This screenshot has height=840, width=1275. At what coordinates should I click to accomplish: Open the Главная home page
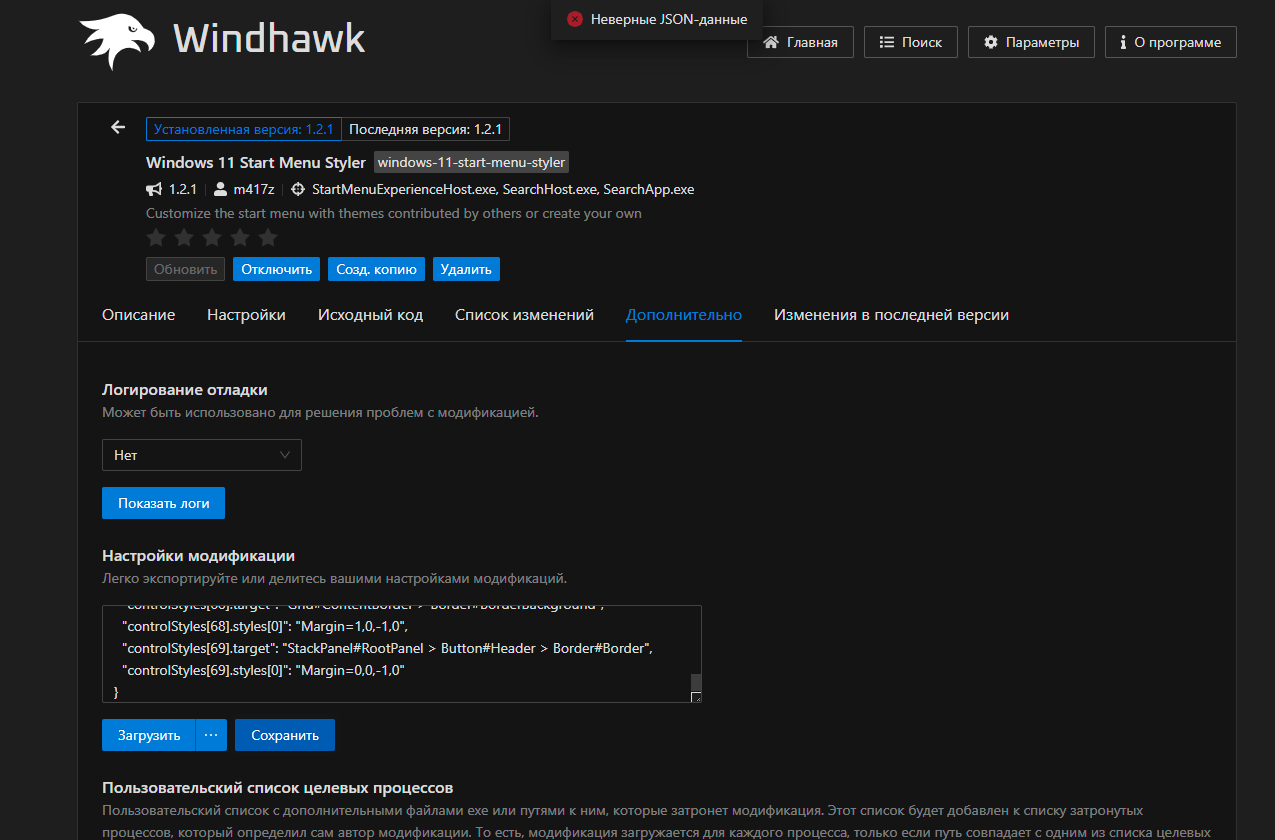click(800, 42)
